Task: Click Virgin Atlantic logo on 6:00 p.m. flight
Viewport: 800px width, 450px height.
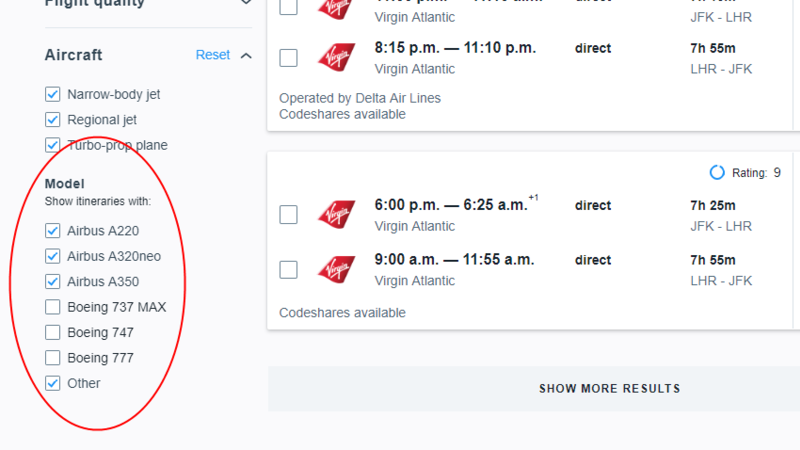Action: coord(336,214)
